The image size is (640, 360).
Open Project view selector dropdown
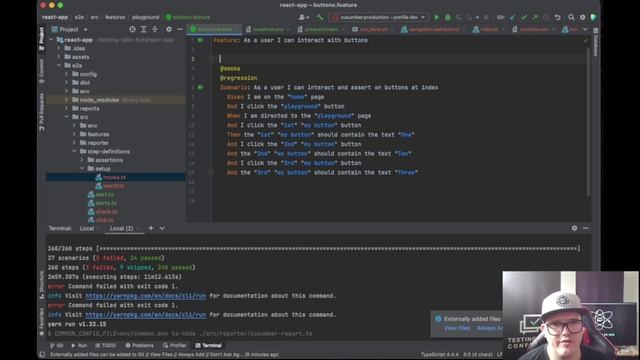tap(69, 29)
